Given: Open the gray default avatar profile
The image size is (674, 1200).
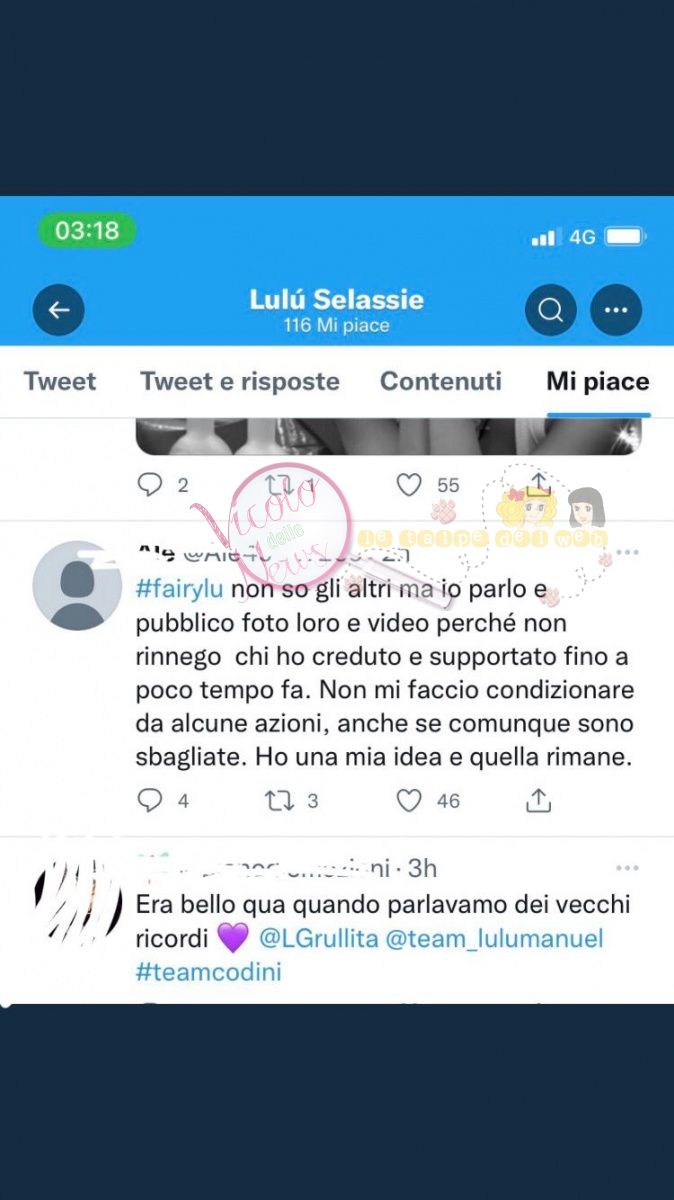Looking at the screenshot, I should [x=77, y=586].
